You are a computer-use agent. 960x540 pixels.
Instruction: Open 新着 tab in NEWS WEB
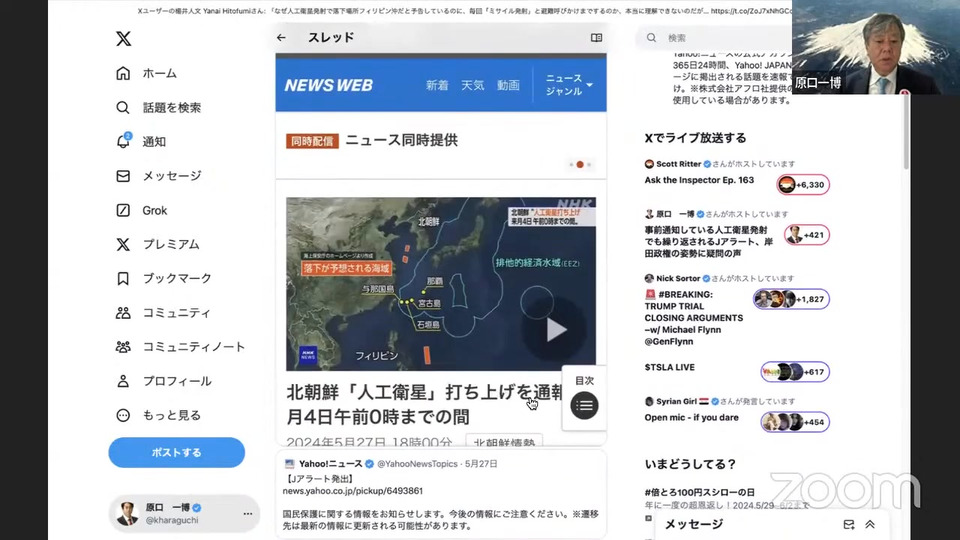click(x=437, y=85)
